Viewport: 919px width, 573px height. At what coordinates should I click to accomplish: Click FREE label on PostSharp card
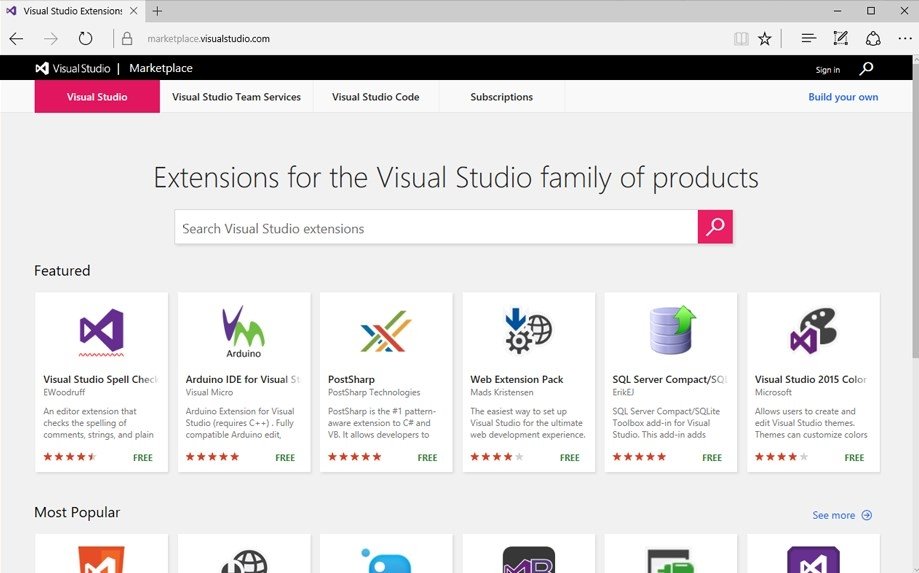pyautogui.click(x=427, y=458)
